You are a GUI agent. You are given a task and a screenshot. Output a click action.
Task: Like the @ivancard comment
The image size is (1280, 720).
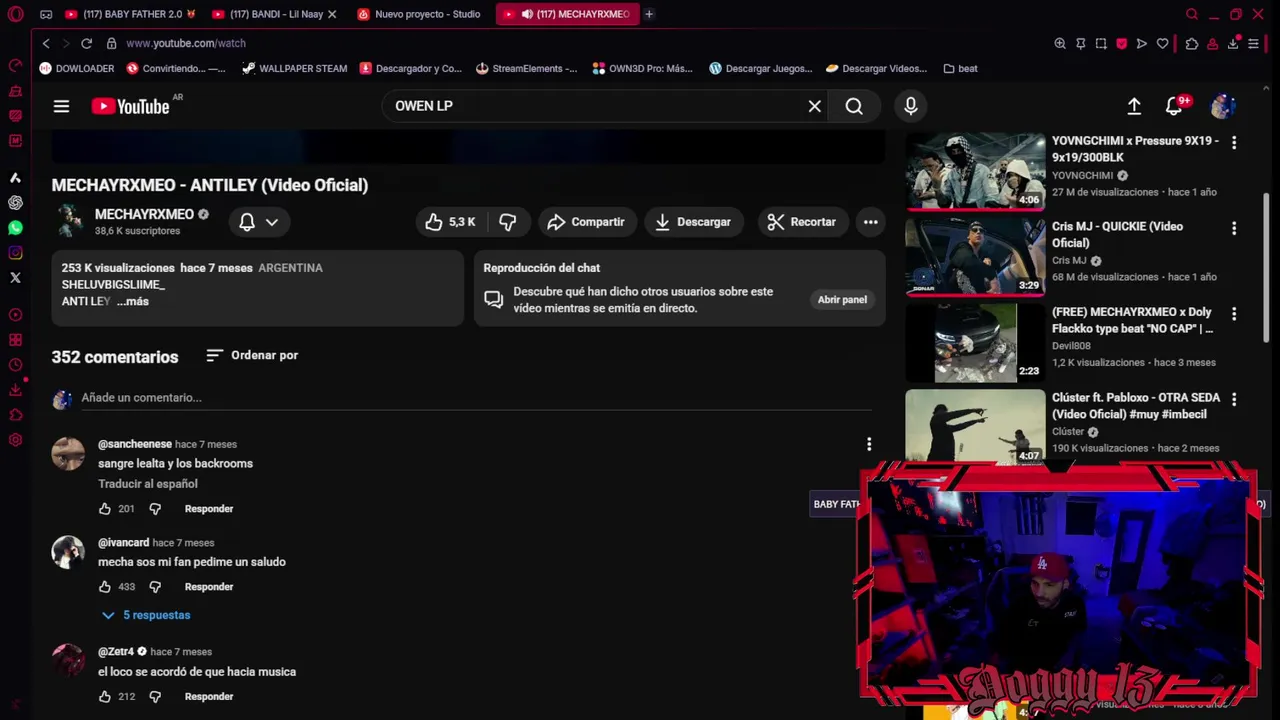coord(105,587)
